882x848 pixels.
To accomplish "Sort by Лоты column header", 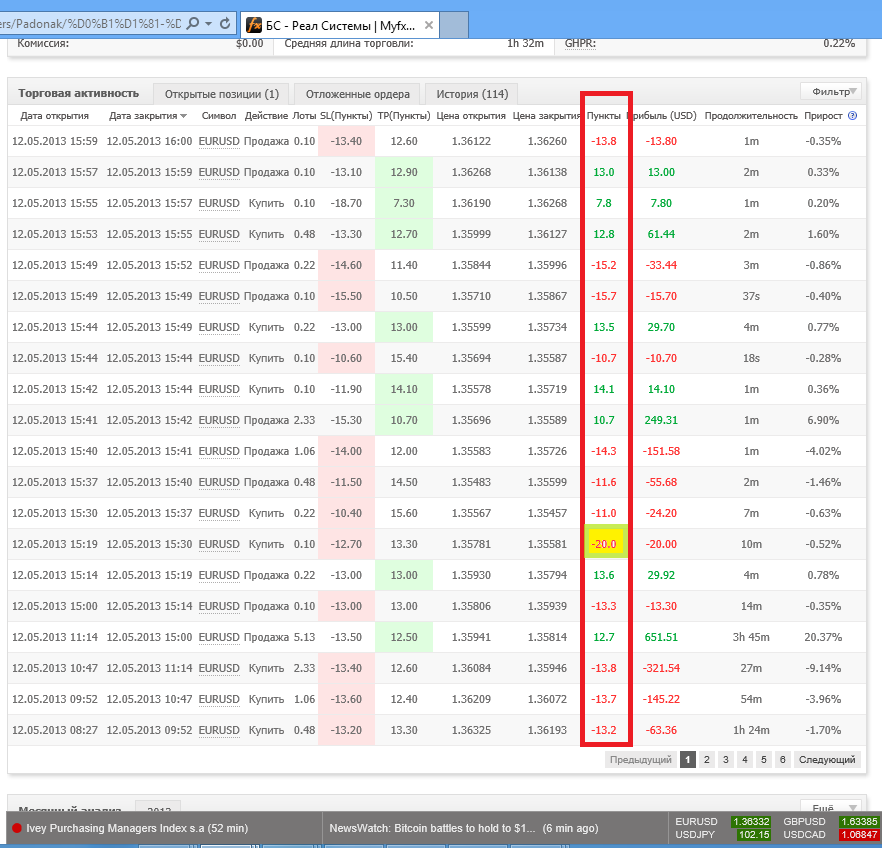I will point(304,116).
